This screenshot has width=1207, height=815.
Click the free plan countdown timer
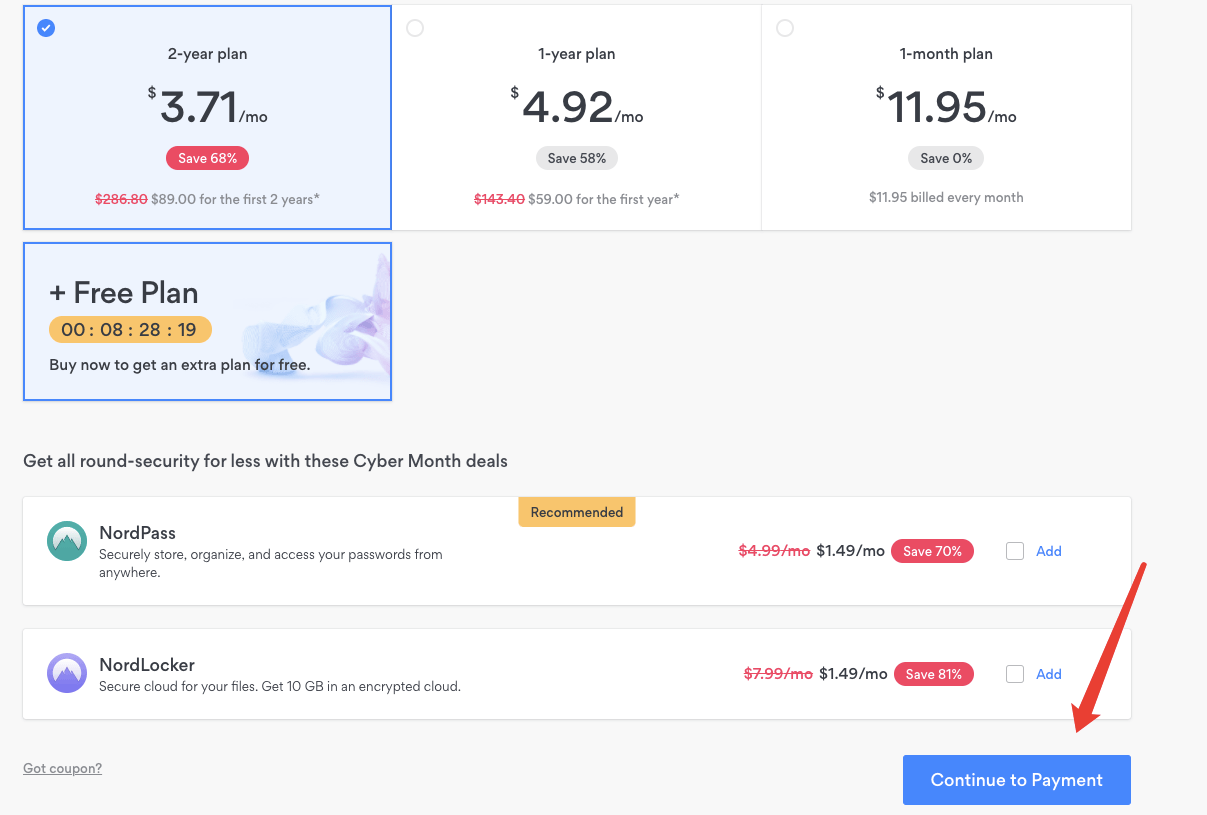pos(130,330)
